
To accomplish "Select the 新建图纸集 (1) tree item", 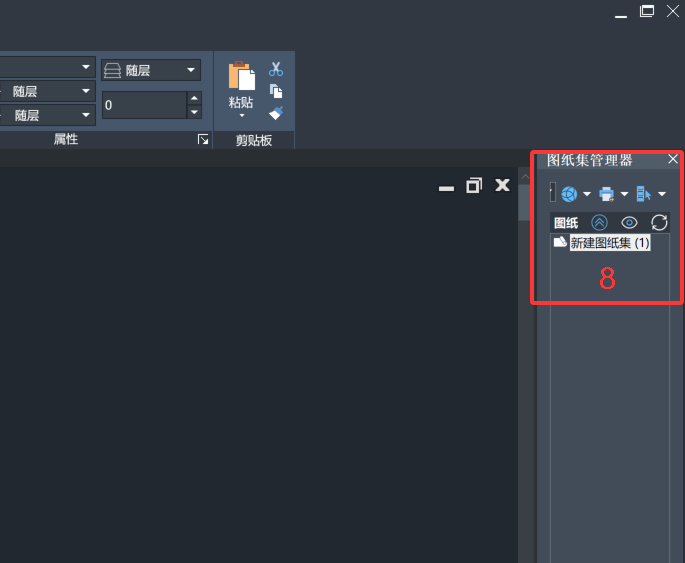I will tap(610, 243).
